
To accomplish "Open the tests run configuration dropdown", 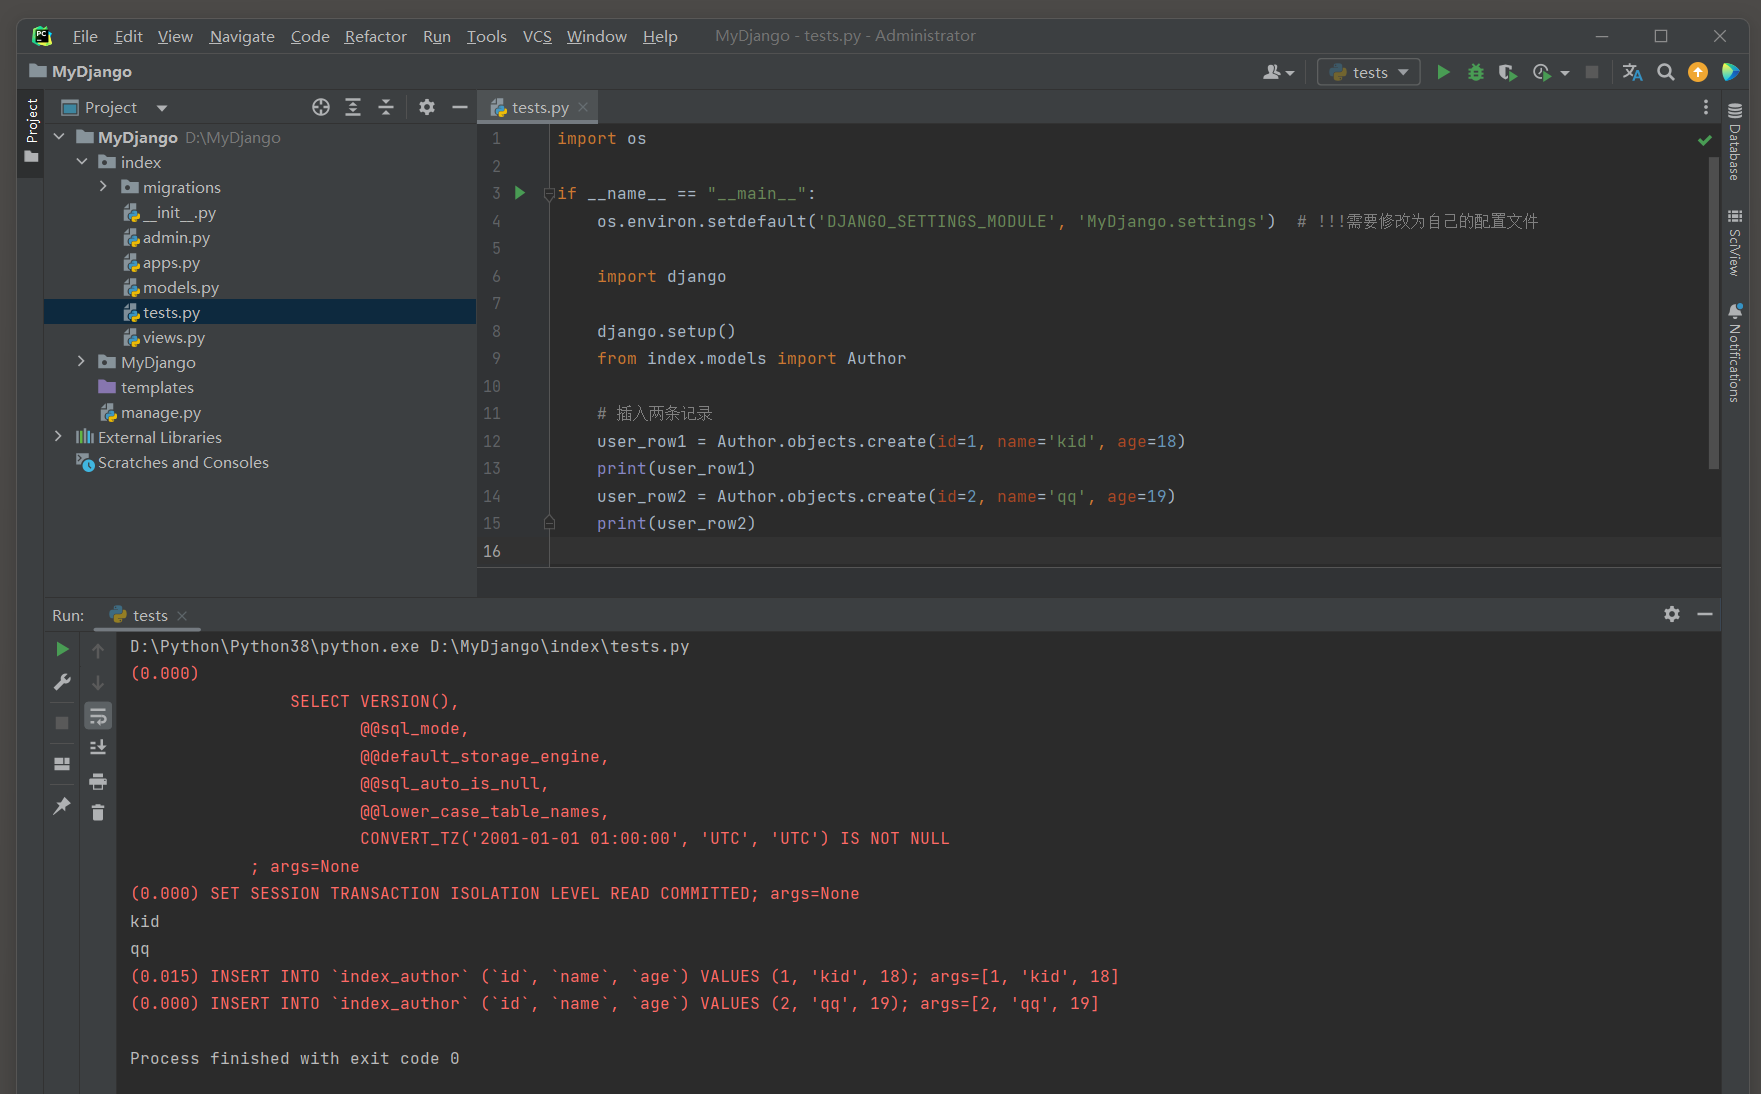I will (x=1369, y=72).
